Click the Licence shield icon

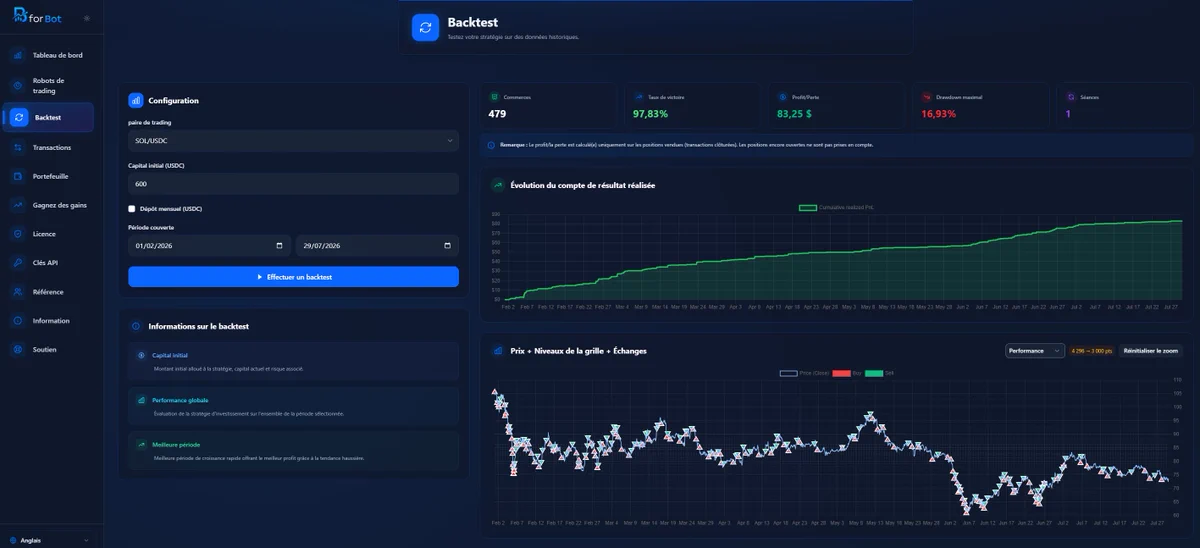click(x=18, y=234)
